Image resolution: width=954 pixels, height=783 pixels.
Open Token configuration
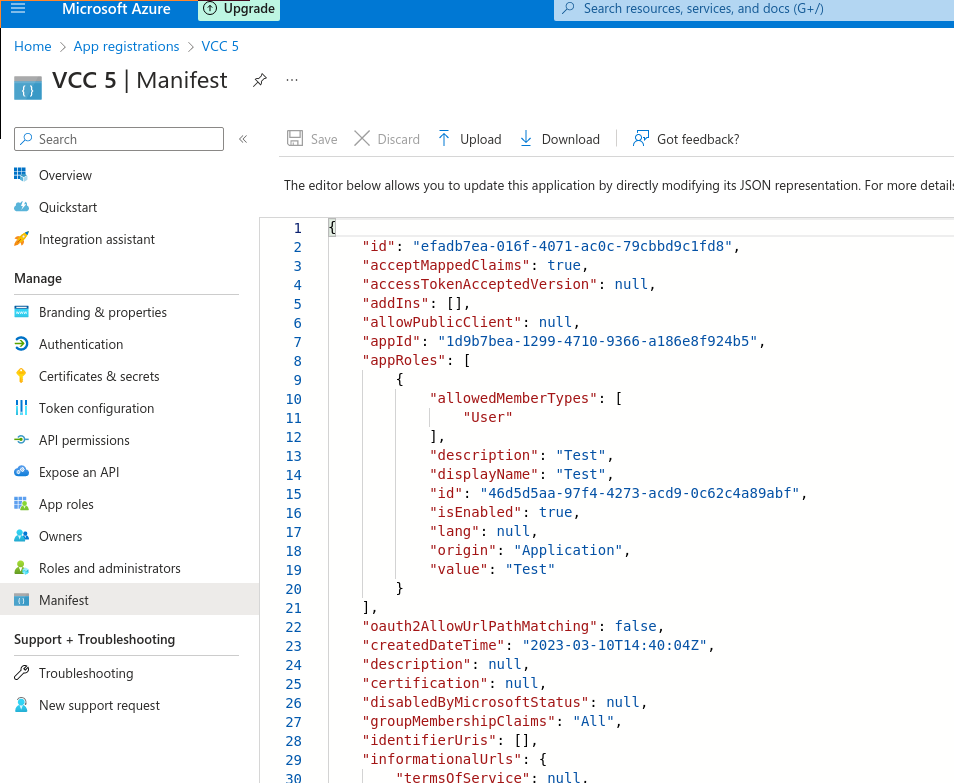pyautogui.click(x=97, y=408)
